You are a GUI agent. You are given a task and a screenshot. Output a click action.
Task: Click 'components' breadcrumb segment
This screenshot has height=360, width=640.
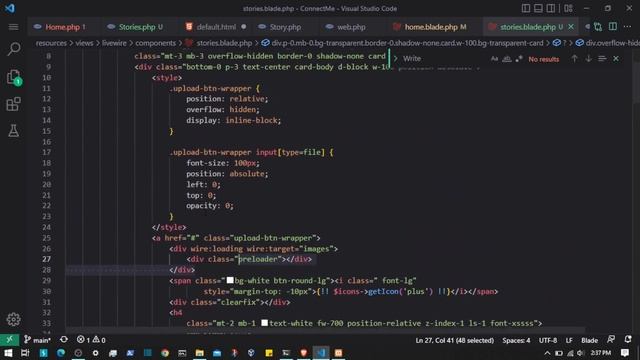[x=156, y=43]
